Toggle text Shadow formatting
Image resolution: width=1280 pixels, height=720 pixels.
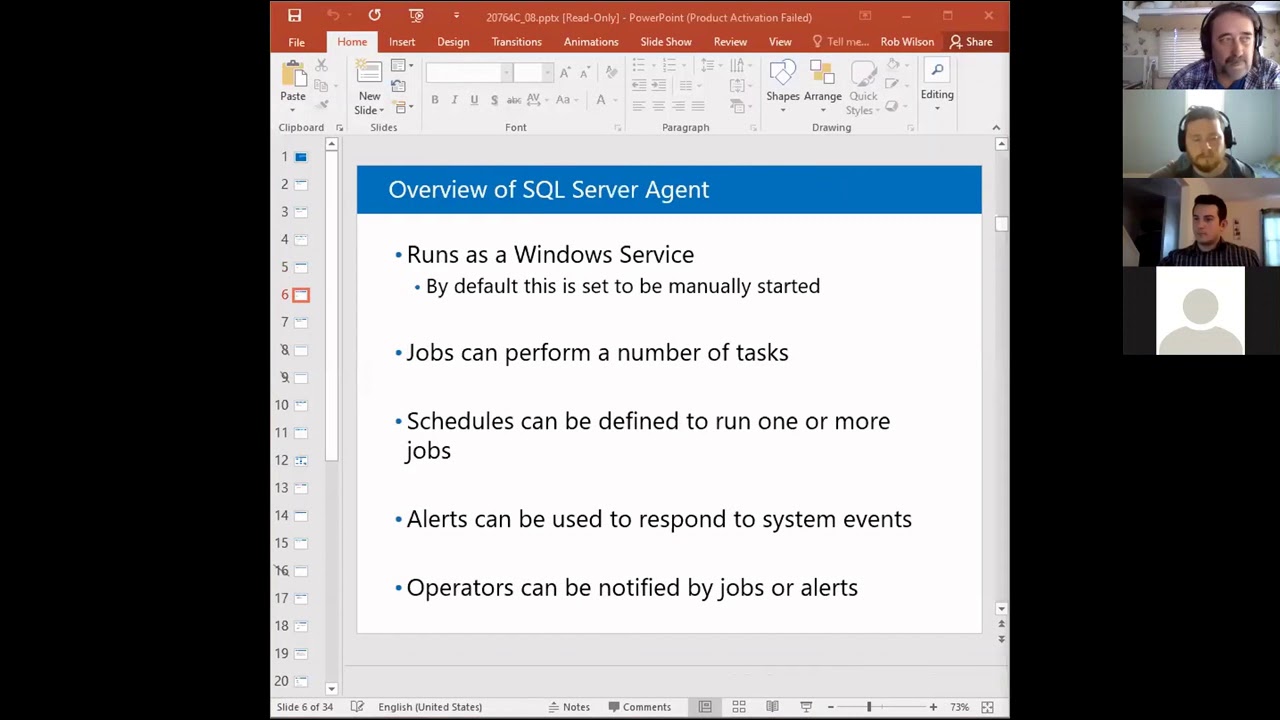click(x=494, y=100)
